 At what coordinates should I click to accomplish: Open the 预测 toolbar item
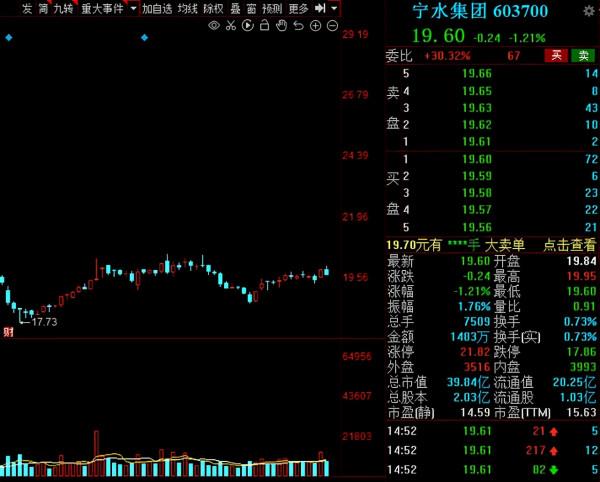(271, 8)
